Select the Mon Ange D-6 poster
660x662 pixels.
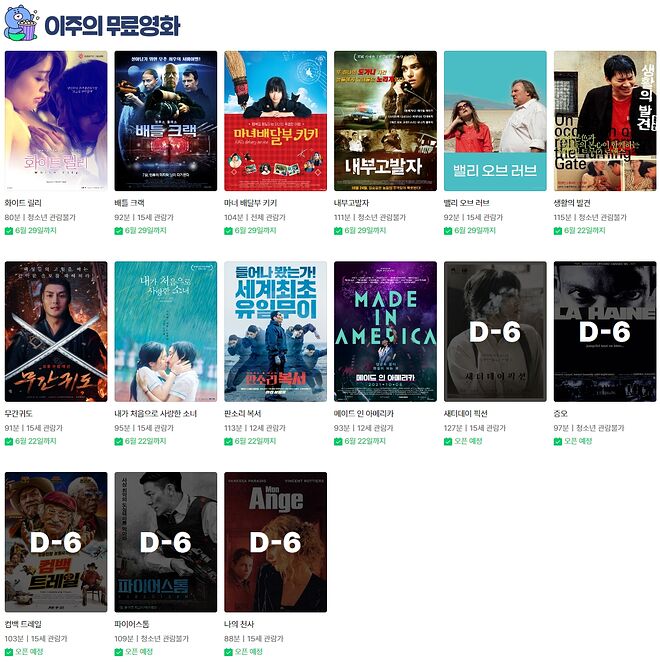pos(276,542)
